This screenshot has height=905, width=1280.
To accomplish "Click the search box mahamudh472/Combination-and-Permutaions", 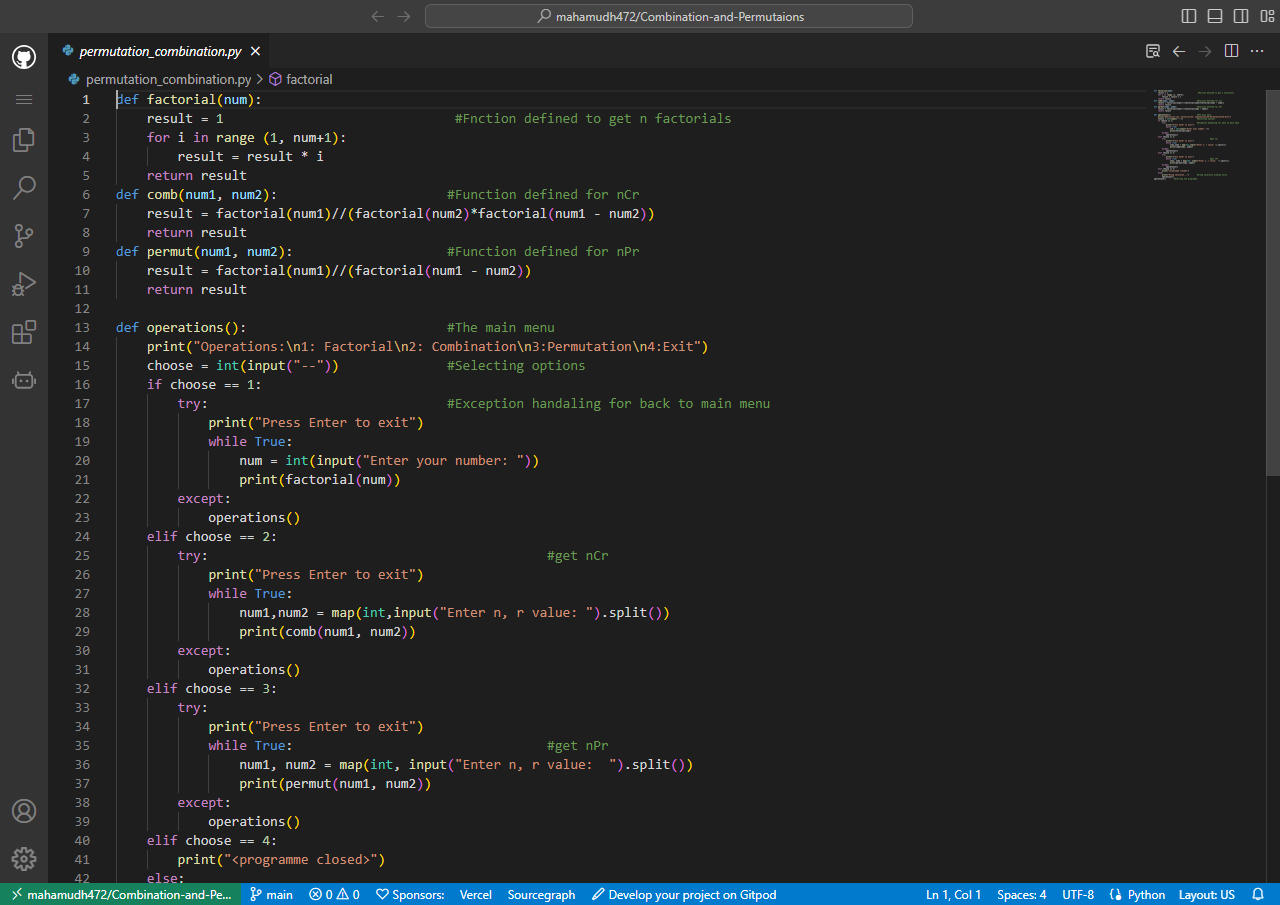I will tap(669, 16).
